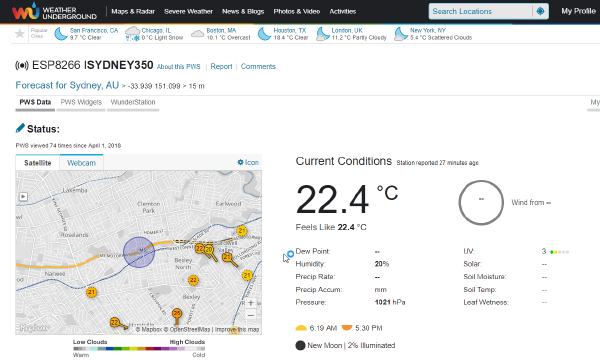This screenshot has height=363, width=600.
Task: Click the sunset icon near 5:30 PM
Action: (347, 328)
